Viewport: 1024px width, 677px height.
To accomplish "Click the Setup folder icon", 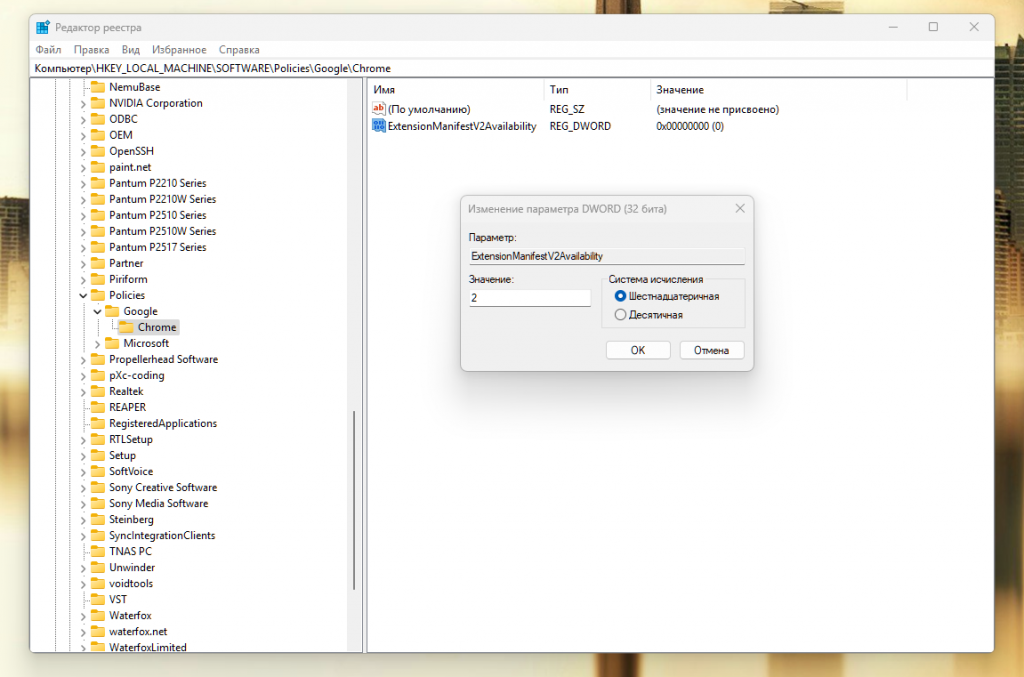I will pyautogui.click(x=98, y=455).
